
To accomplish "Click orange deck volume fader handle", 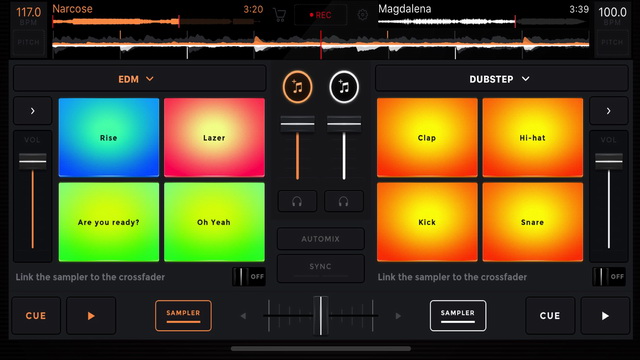I will pos(298,124).
